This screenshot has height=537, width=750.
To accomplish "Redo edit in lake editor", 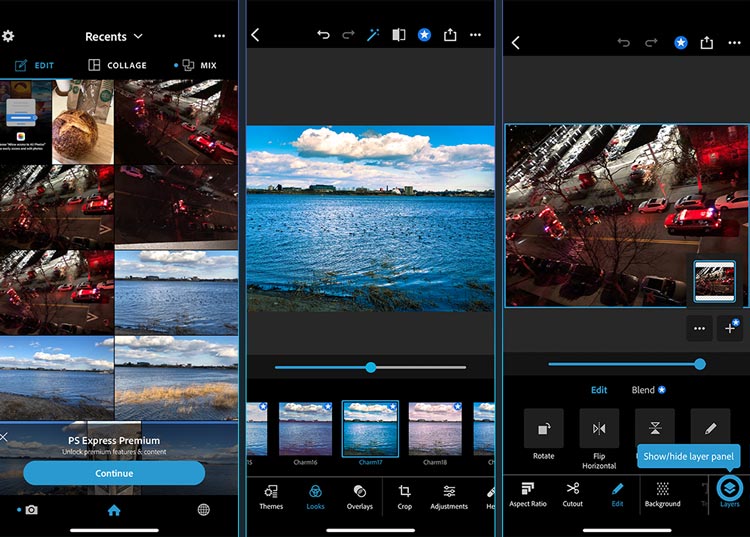I will 348,34.
